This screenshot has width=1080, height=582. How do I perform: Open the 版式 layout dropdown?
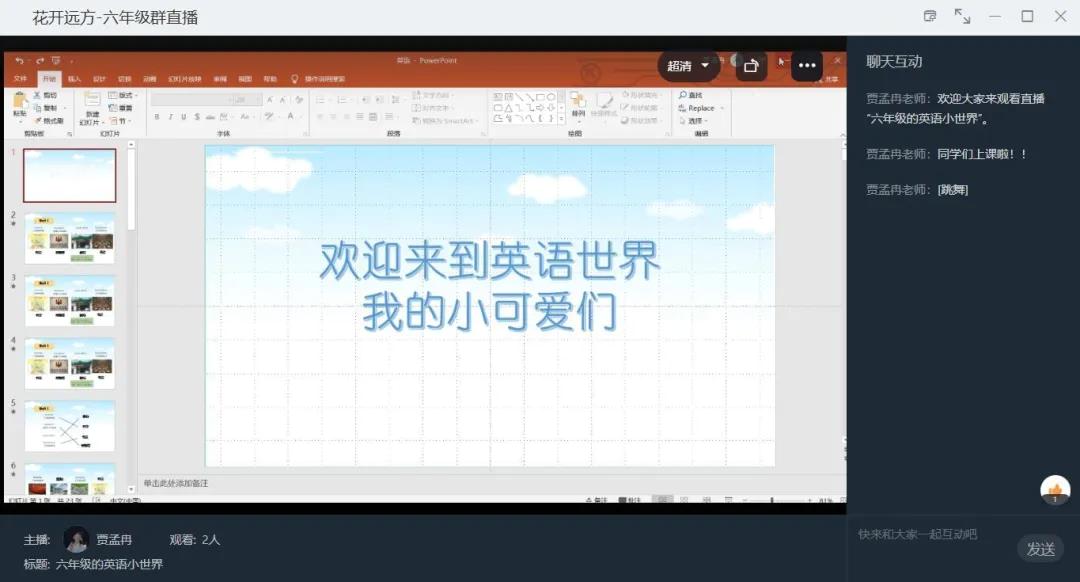(124, 95)
